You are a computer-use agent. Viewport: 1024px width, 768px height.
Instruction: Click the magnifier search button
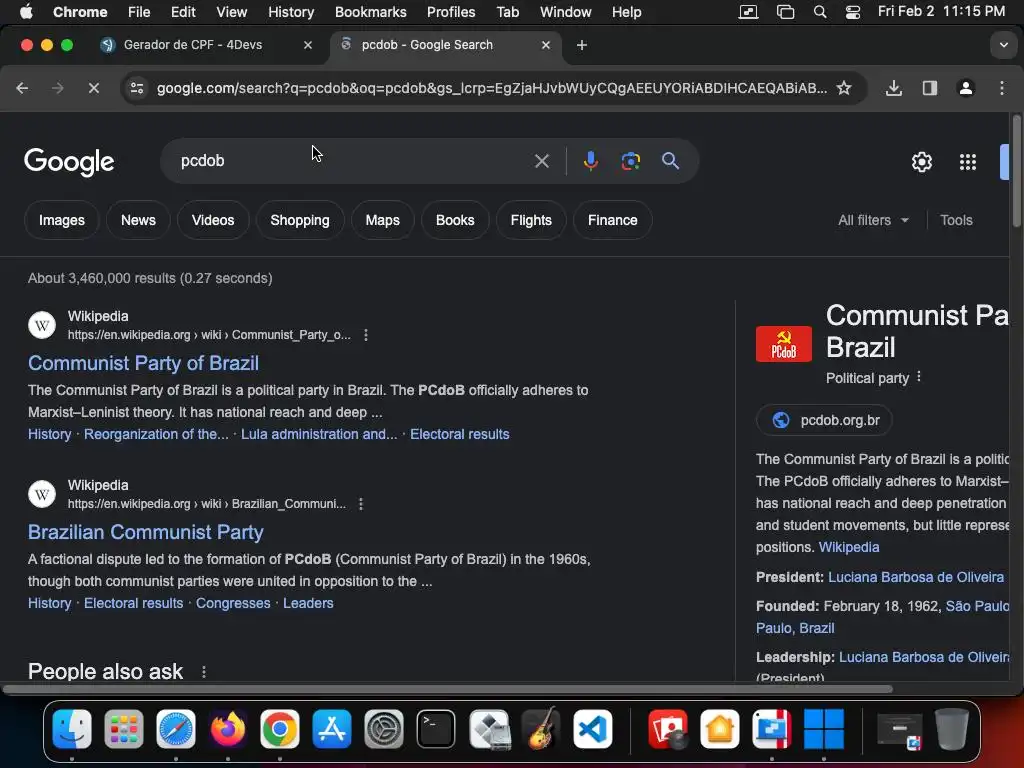coord(670,161)
